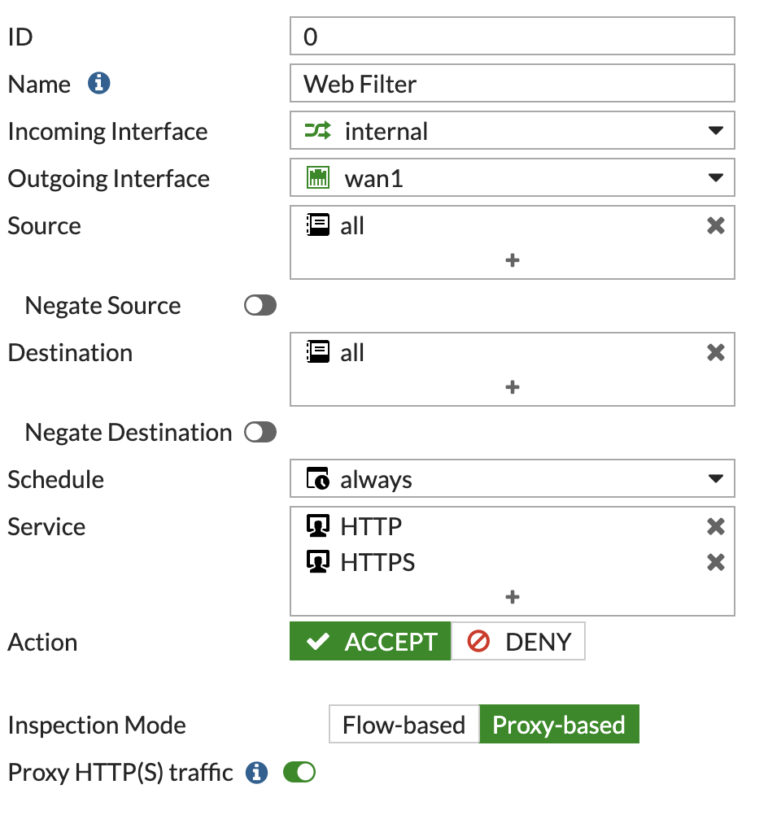Select the Proxy-based inspection mode
The width and height of the screenshot is (768, 815).
click(559, 724)
